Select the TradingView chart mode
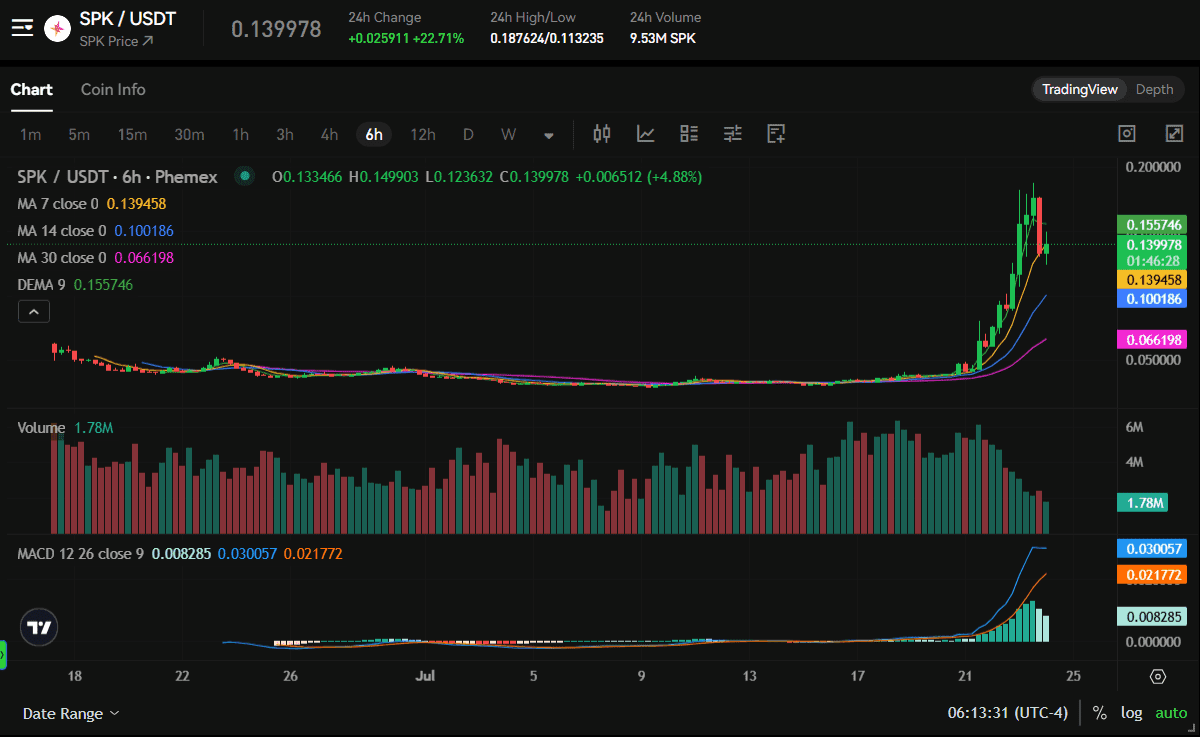This screenshot has height=737, width=1200. tap(1080, 89)
